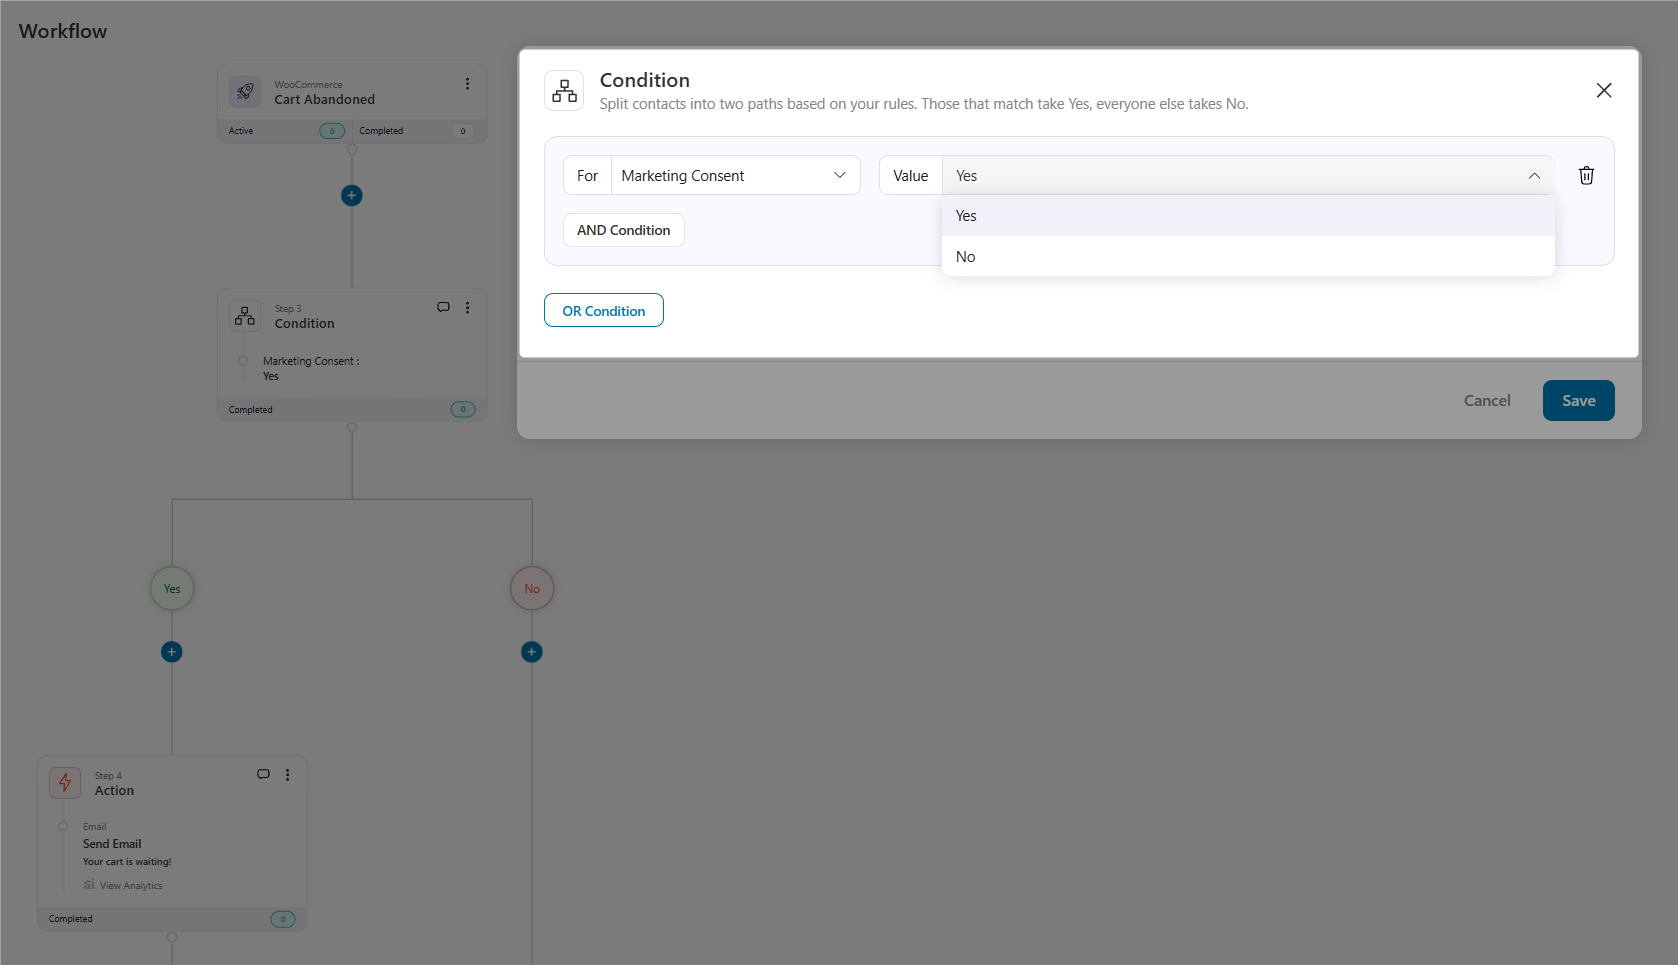Open the Marketing Consent field dropdown
Image resolution: width=1678 pixels, height=965 pixels.
(735, 175)
